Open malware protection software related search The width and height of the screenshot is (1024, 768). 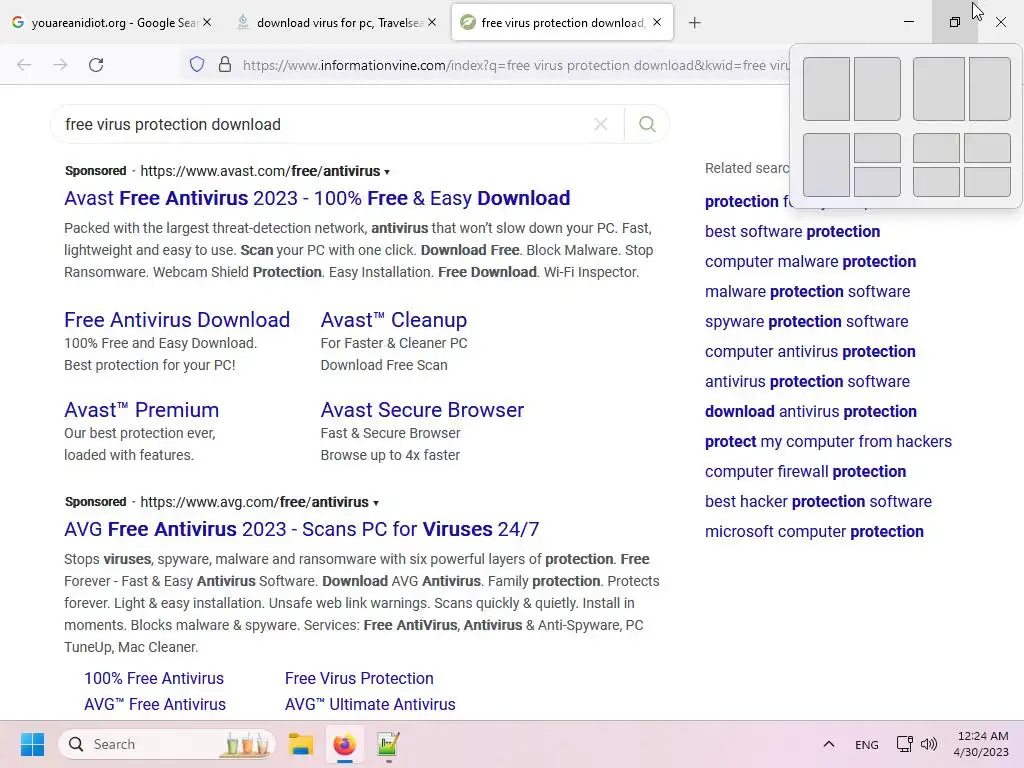(x=807, y=292)
